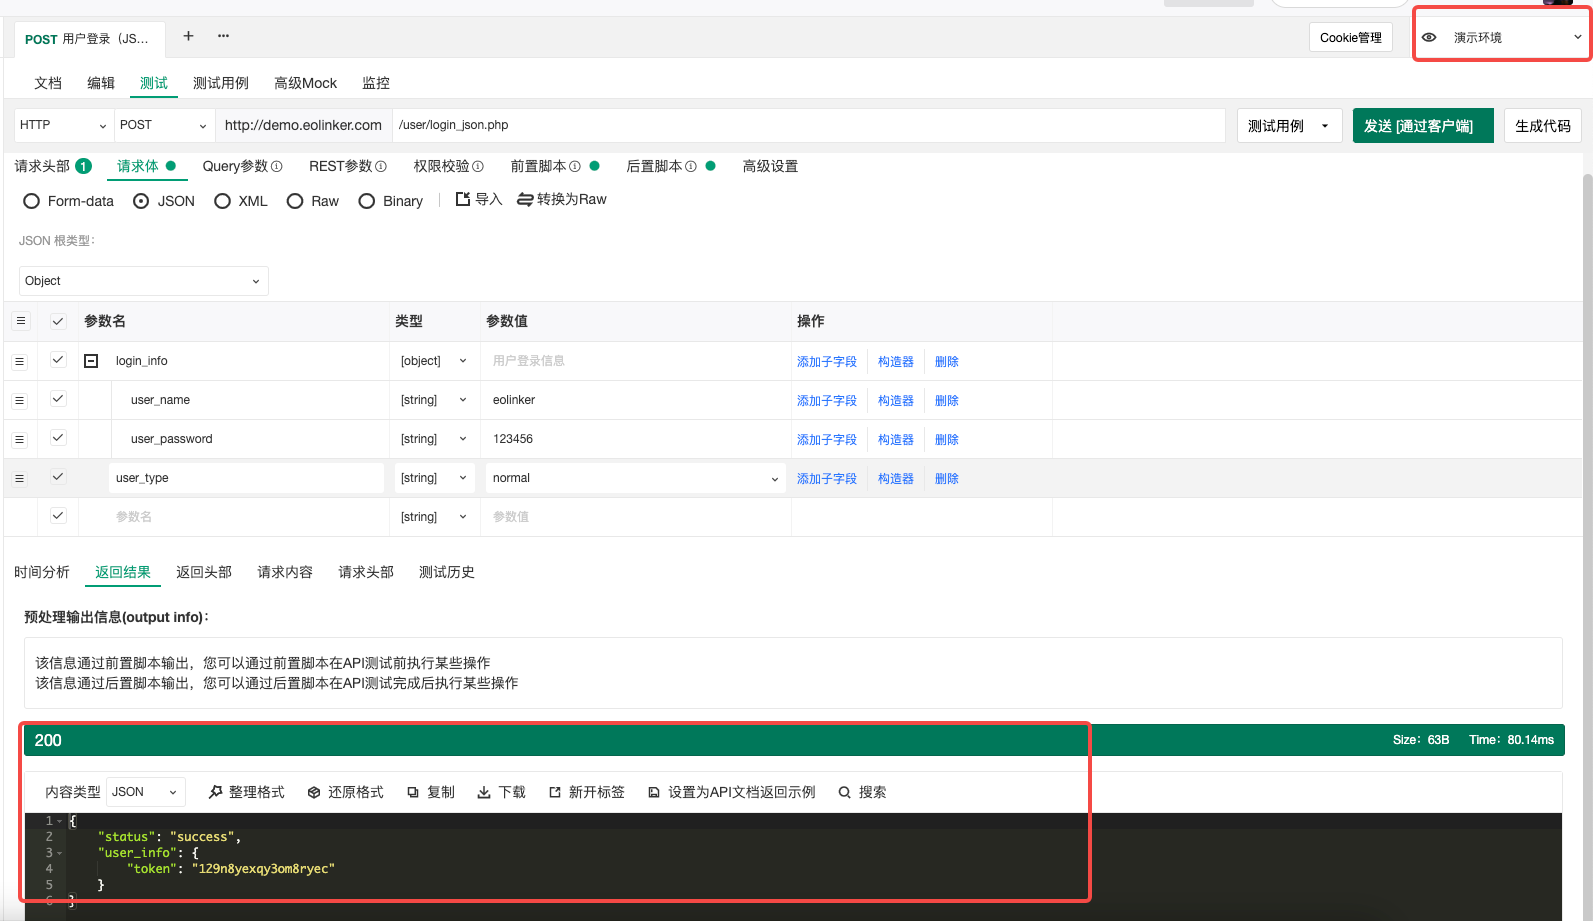Click 构造器 link in user_name row
Viewport: 1593px width, 921px height.
click(896, 401)
